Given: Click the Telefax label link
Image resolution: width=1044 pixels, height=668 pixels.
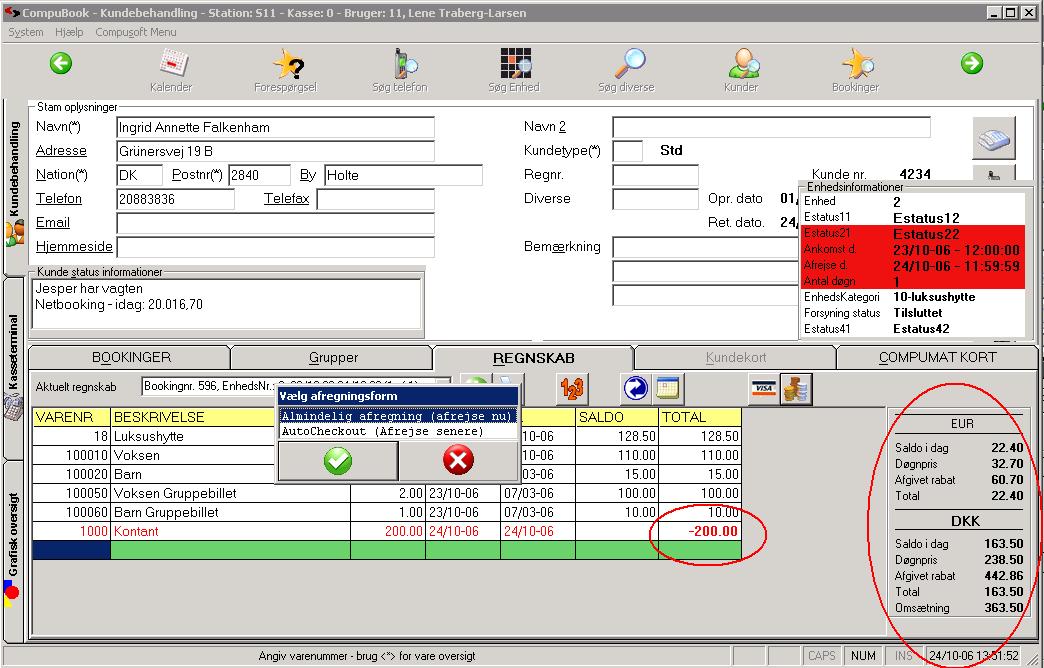Looking at the screenshot, I should pos(286,198).
